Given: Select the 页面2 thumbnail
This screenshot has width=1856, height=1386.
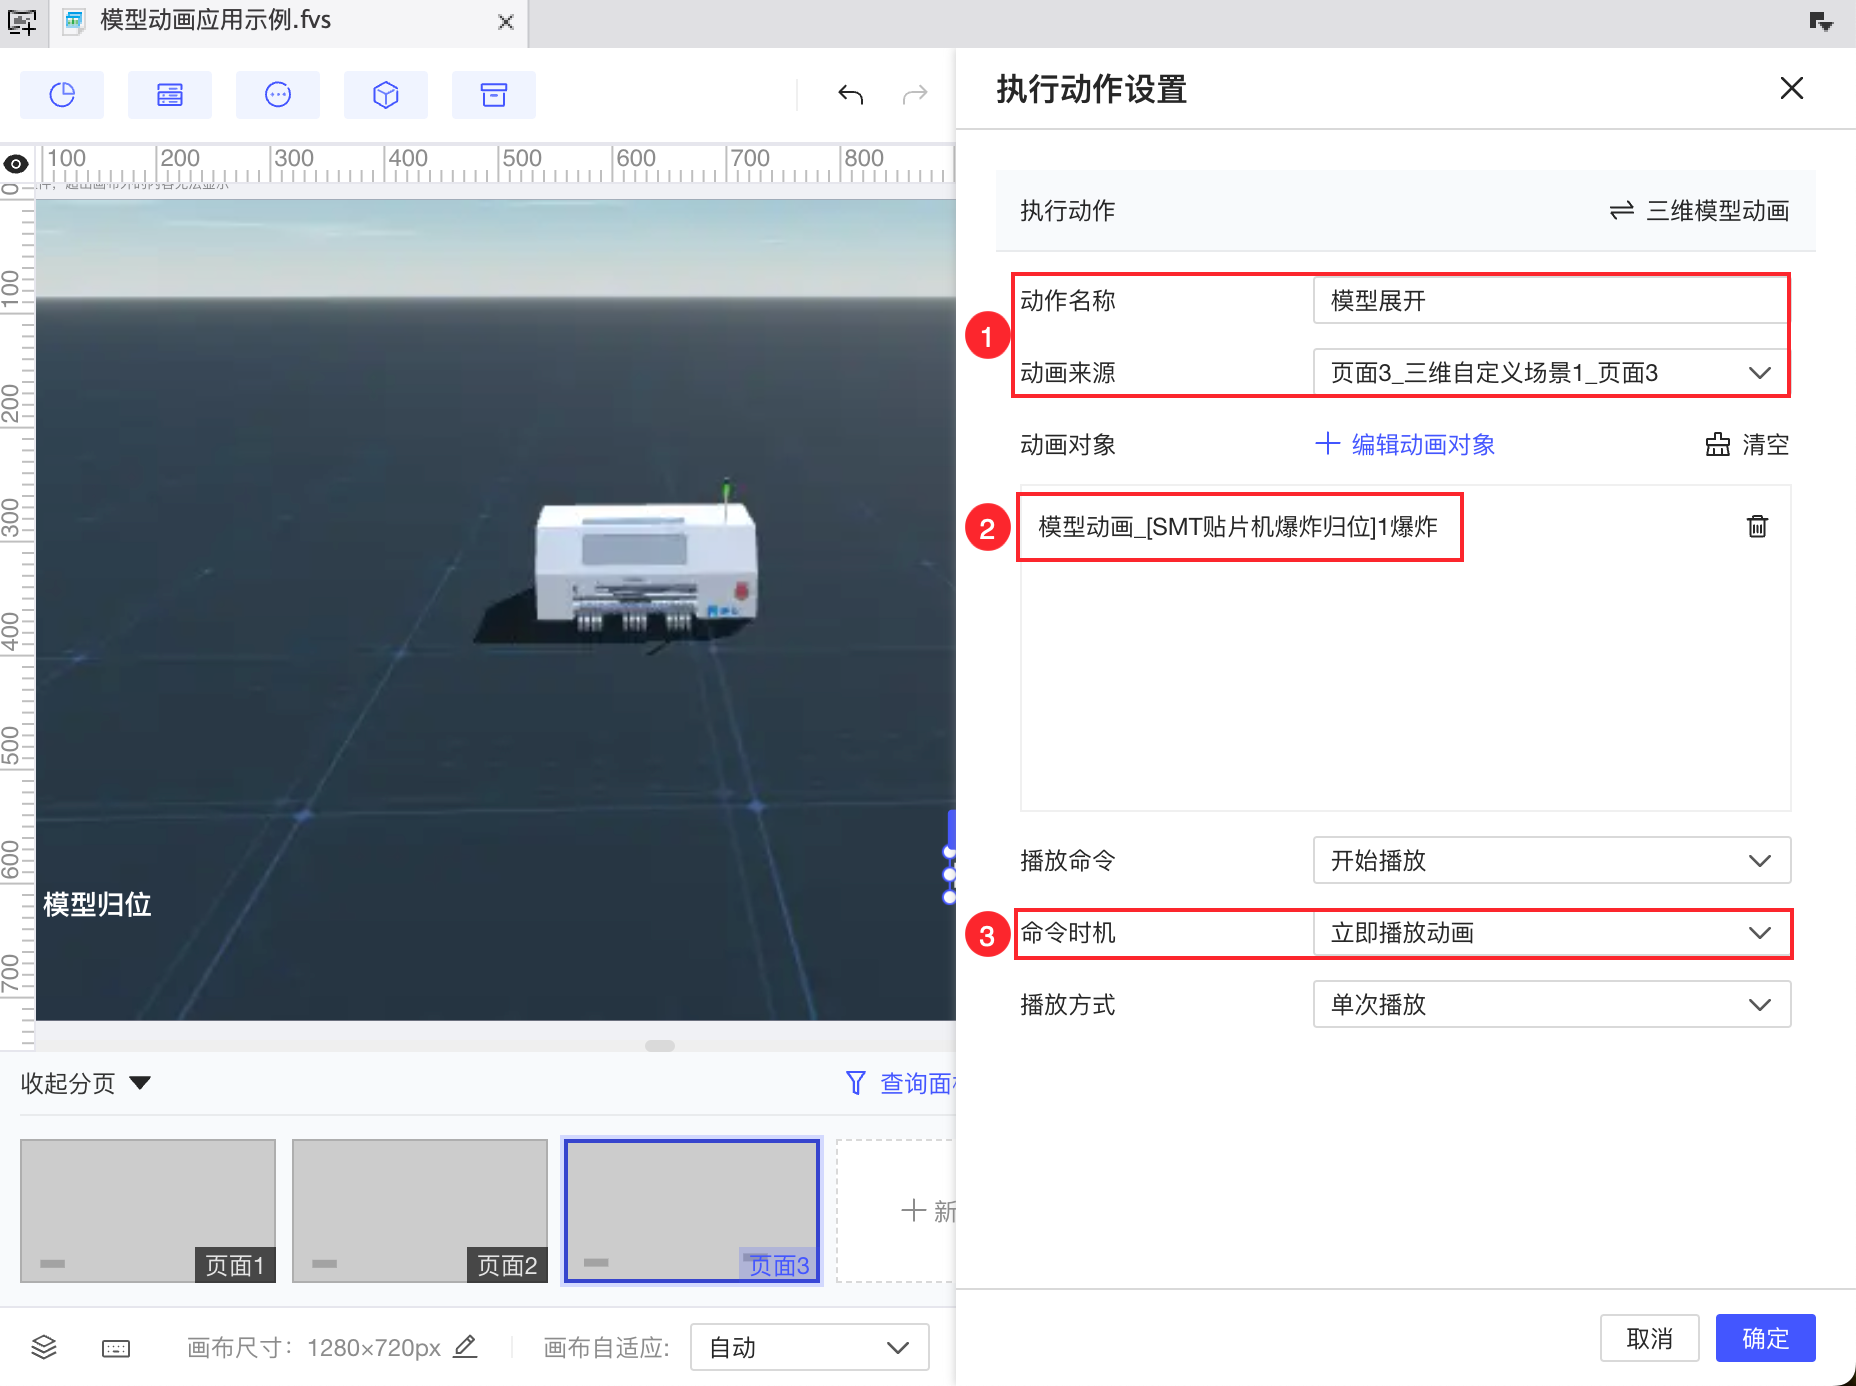Looking at the screenshot, I should pyautogui.click(x=420, y=1211).
